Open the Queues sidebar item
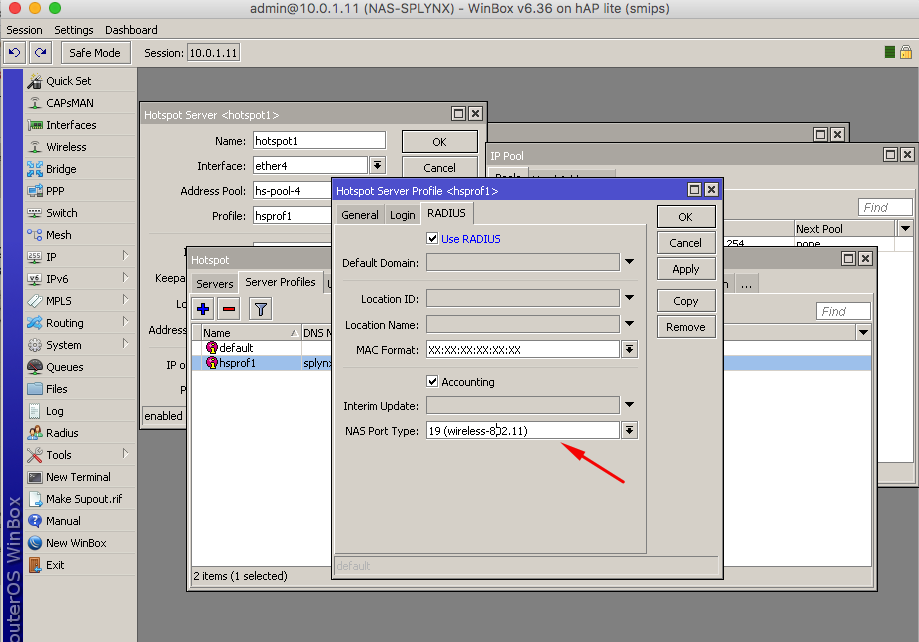 tap(64, 367)
